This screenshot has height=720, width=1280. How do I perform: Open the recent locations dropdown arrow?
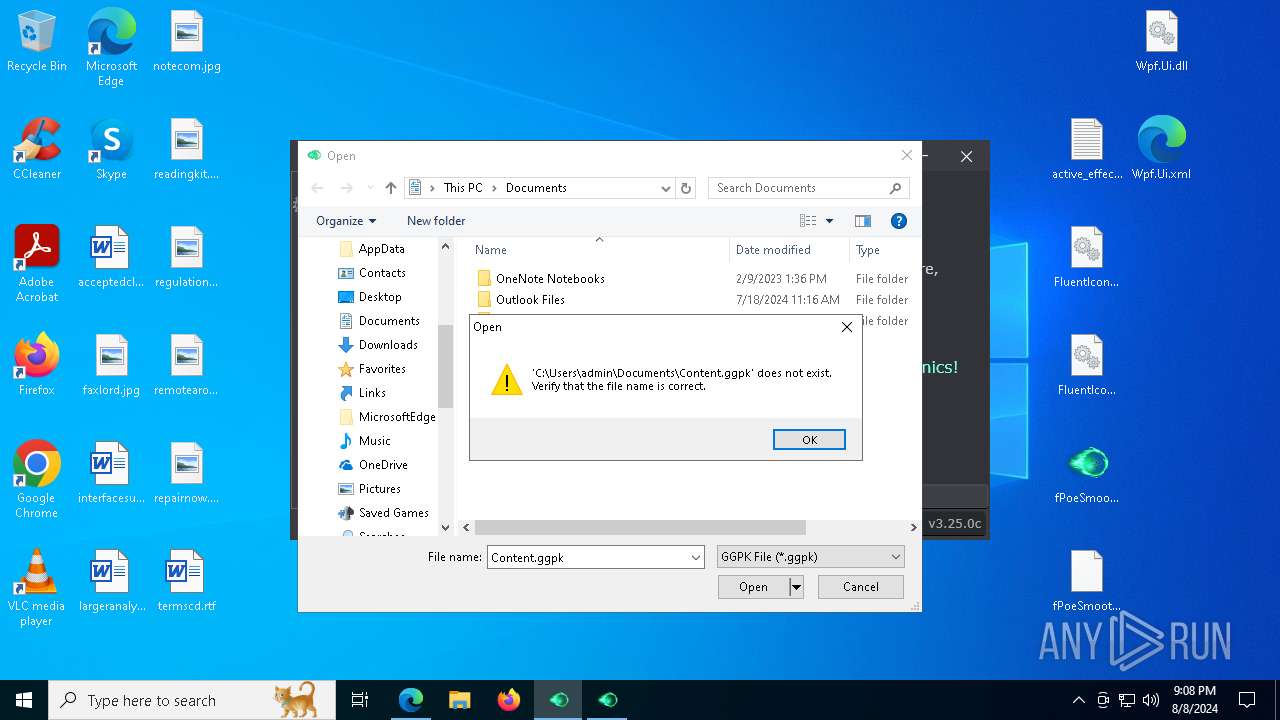370,188
